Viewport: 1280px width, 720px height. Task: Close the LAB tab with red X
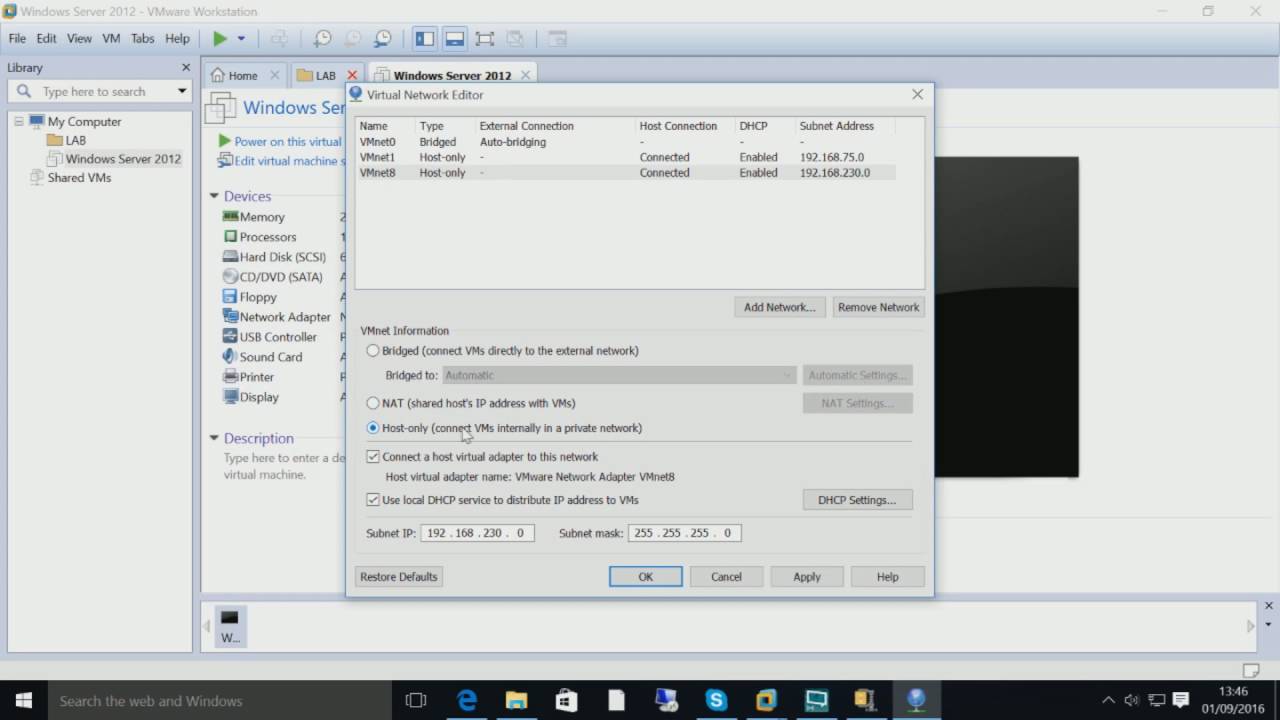pos(352,75)
